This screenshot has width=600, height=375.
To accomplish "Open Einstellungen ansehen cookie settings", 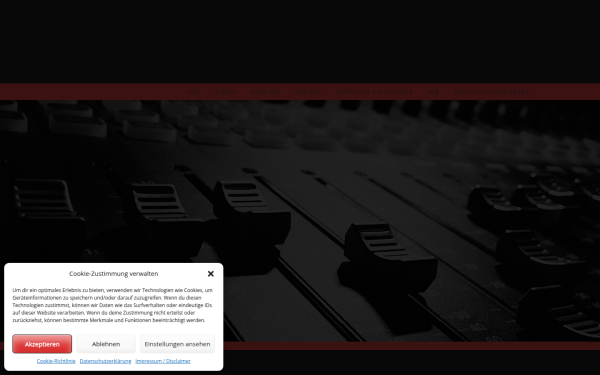I will click(x=177, y=344).
